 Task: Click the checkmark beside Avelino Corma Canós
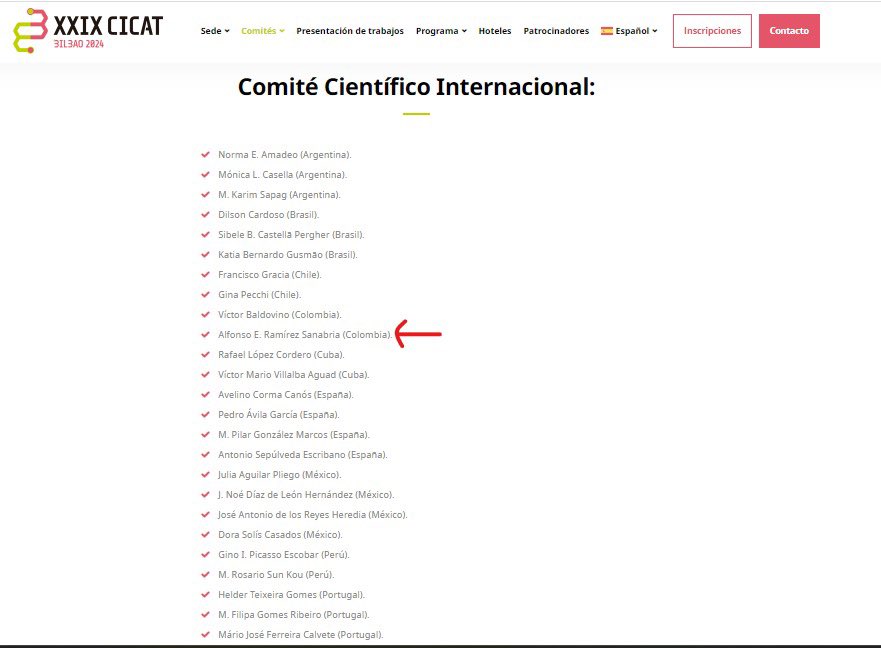click(x=205, y=394)
